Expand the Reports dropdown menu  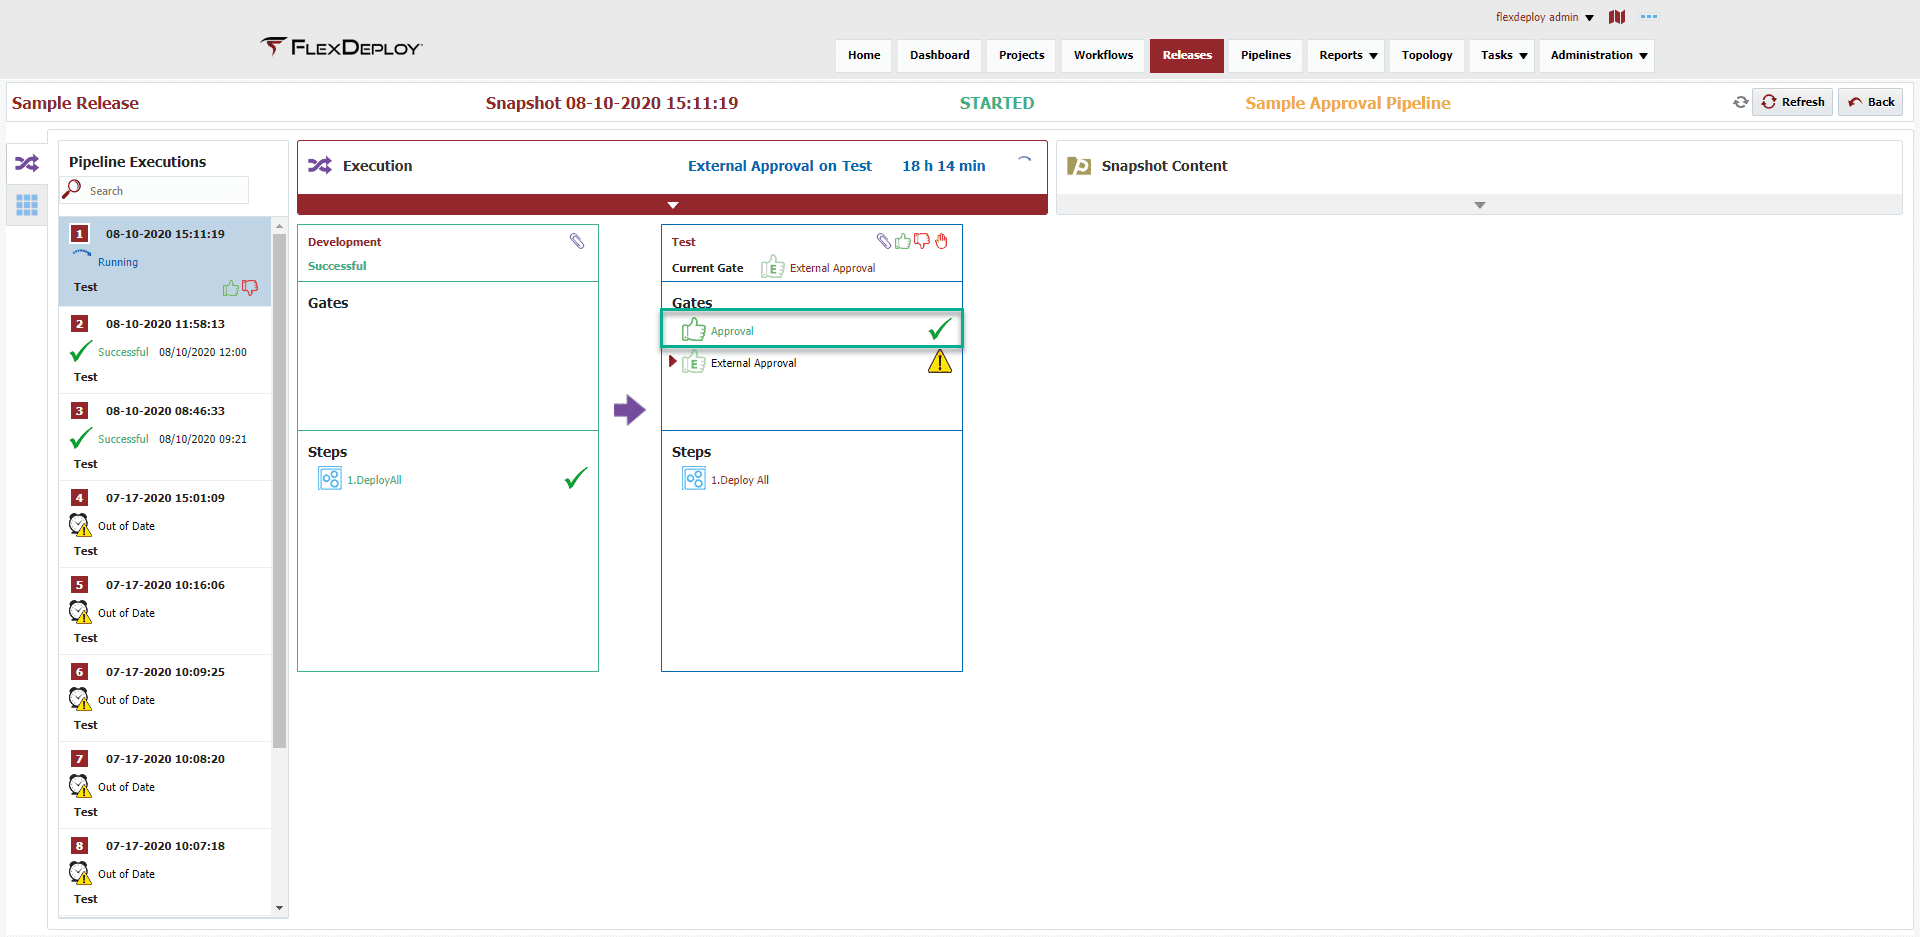click(x=1347, y=56)
